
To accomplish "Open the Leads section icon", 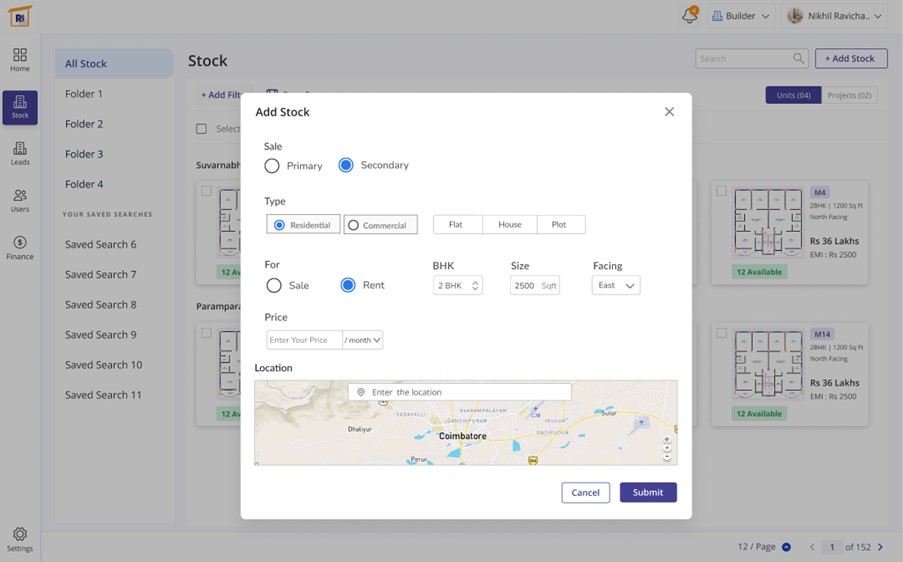I will [x=20, y=153].
